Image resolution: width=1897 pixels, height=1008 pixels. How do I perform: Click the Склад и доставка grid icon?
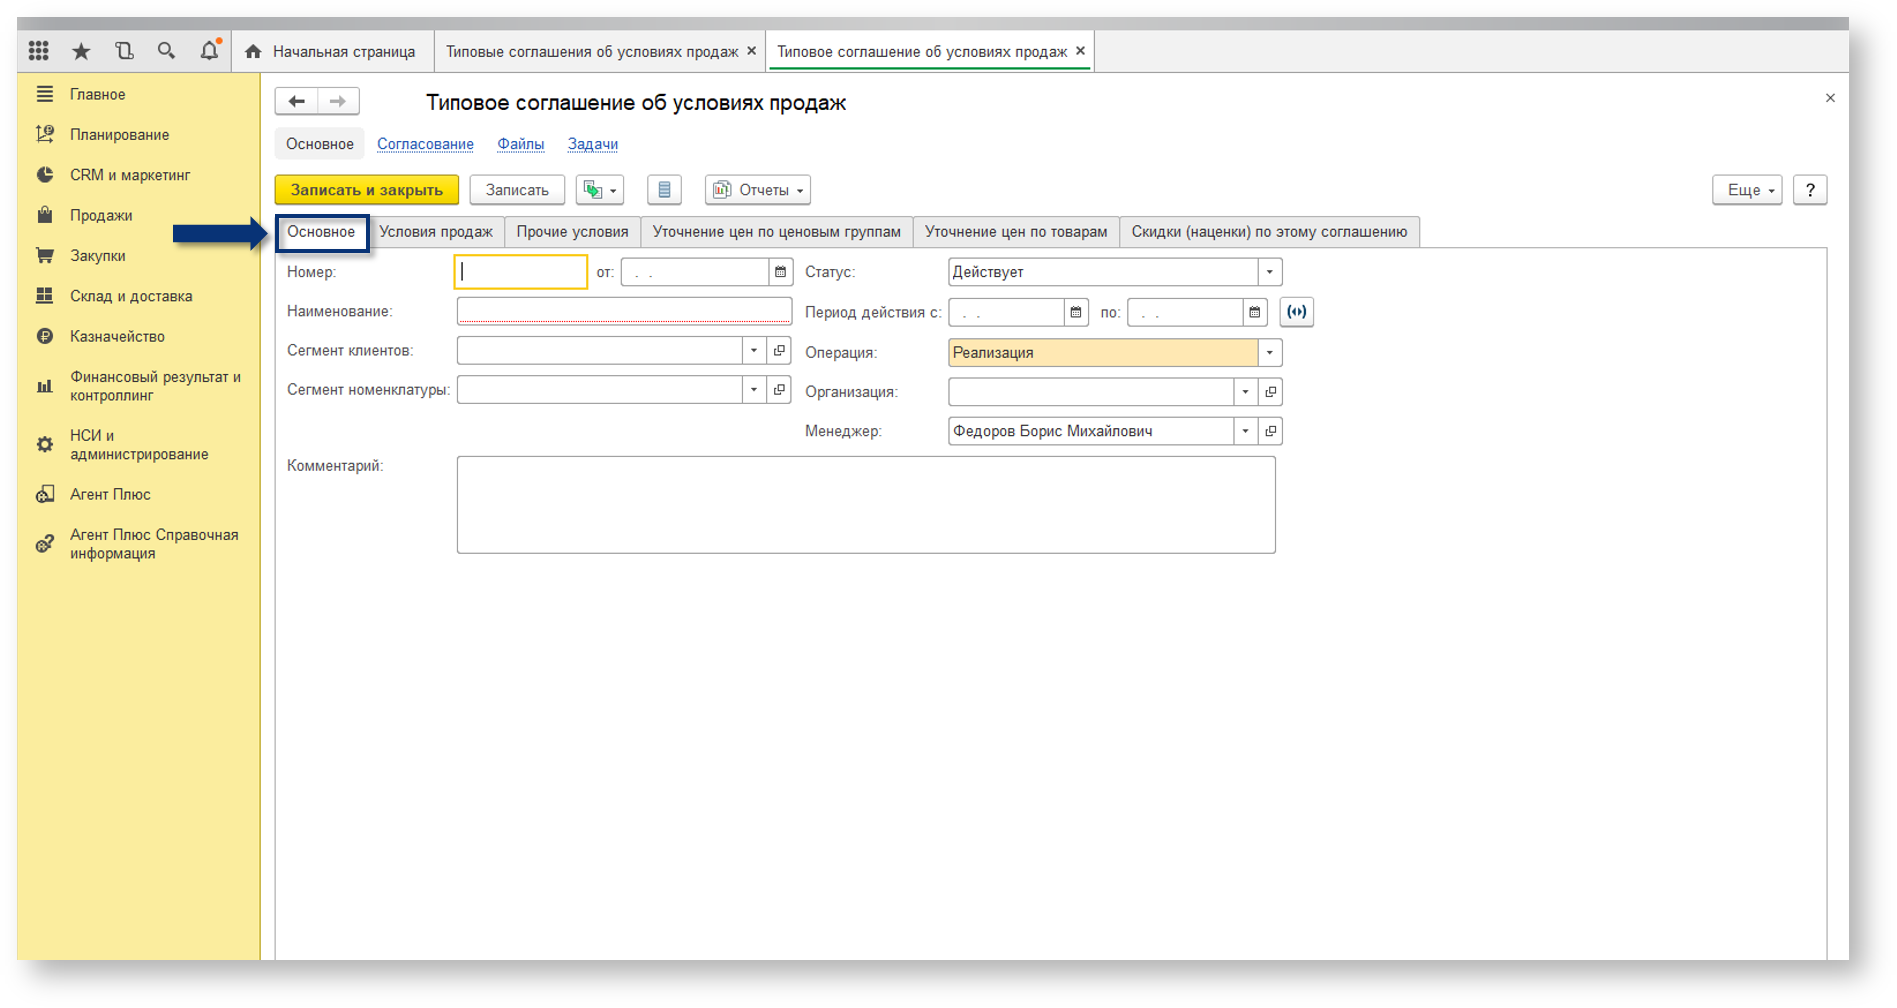45,296
